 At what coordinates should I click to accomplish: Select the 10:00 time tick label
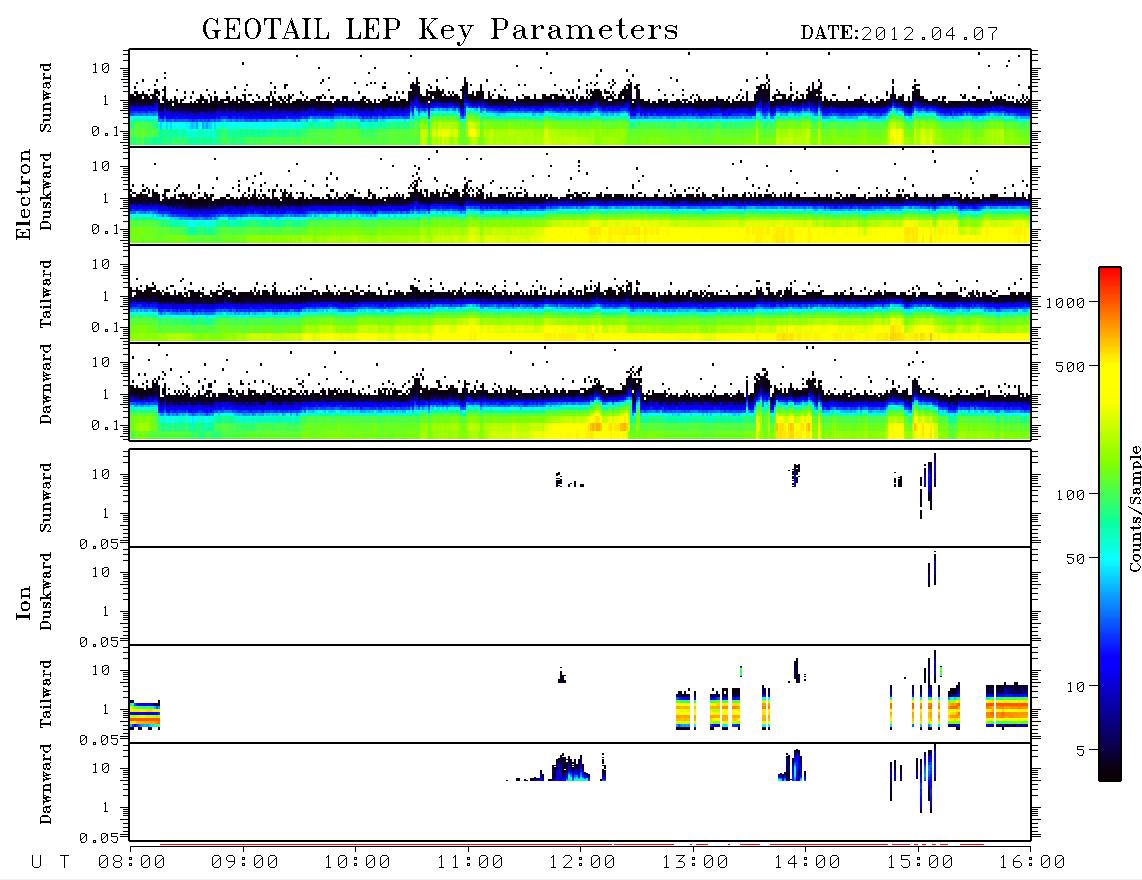(x=357, y=862)
